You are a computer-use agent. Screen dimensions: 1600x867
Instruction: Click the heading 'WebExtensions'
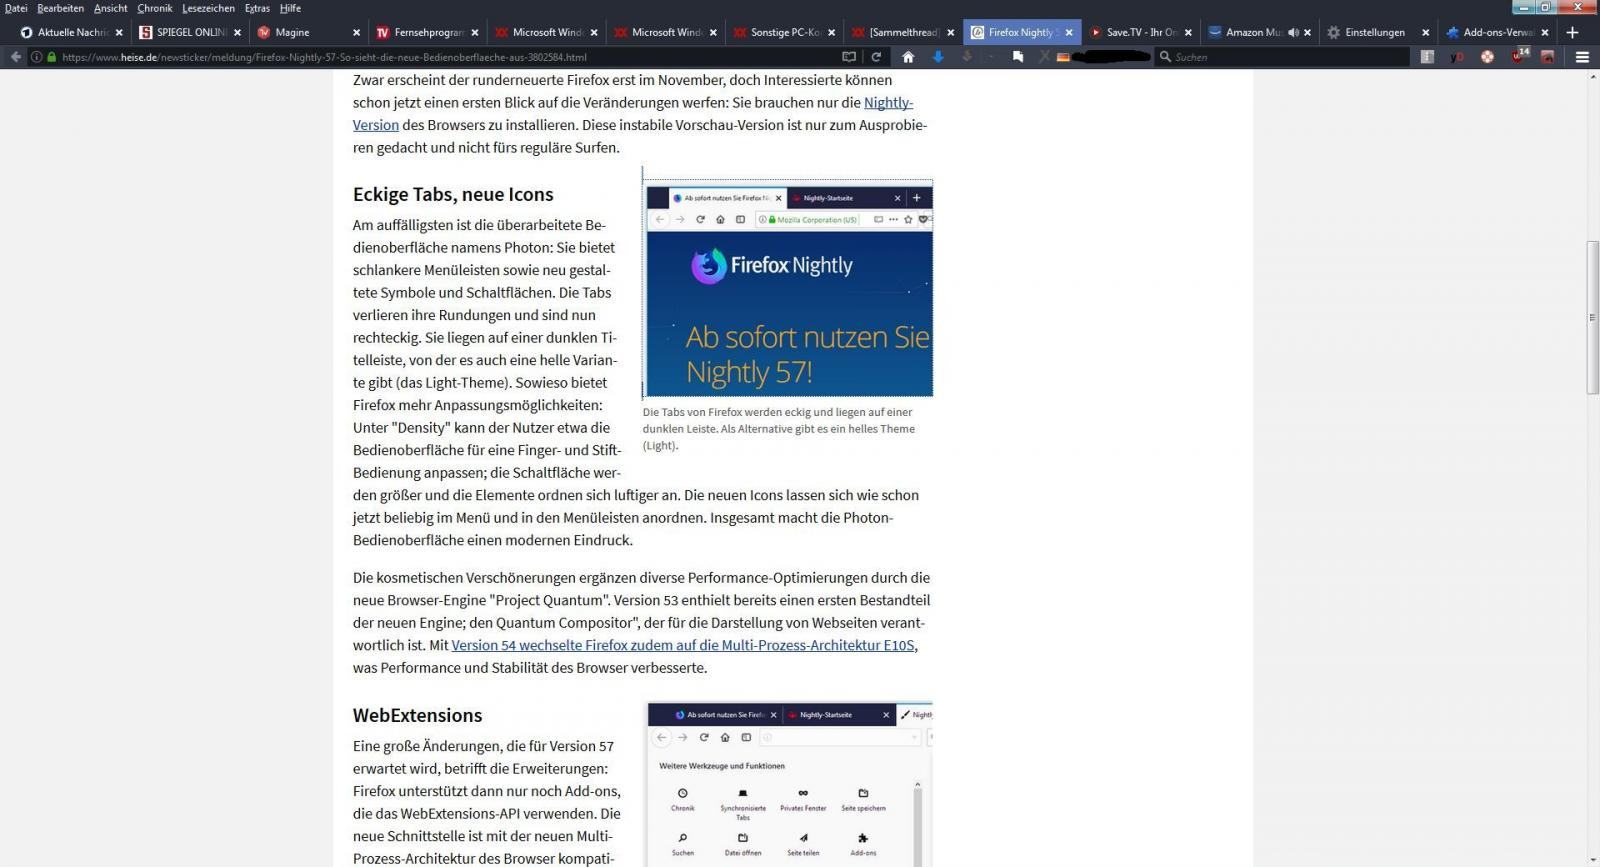pos(417,715)
